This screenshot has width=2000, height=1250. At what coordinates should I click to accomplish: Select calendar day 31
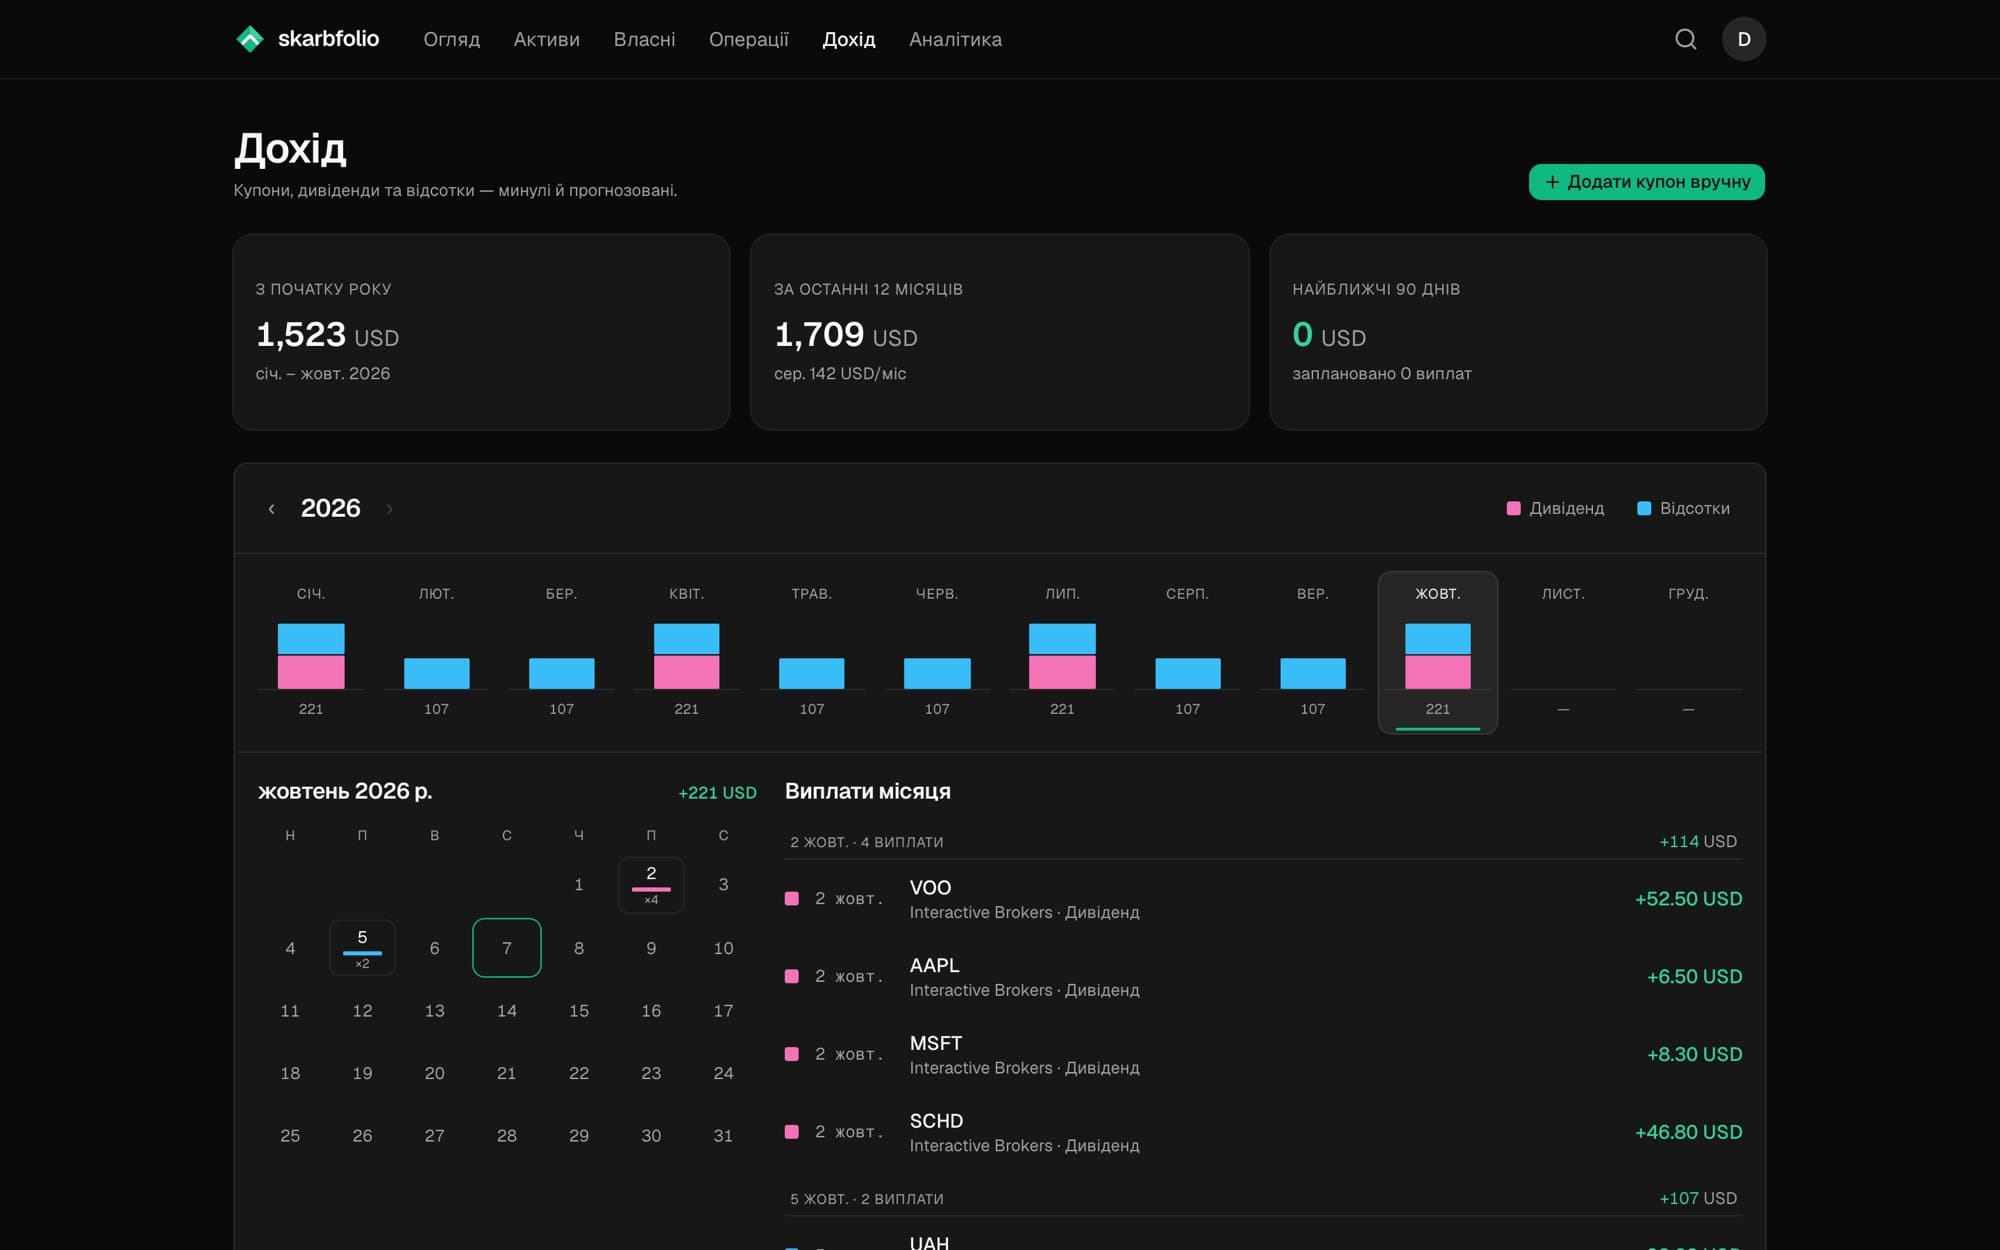(723, 1136)
